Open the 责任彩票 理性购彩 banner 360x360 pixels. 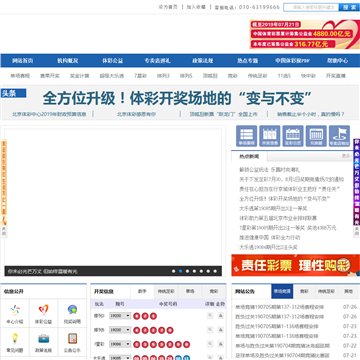[296, 265]
